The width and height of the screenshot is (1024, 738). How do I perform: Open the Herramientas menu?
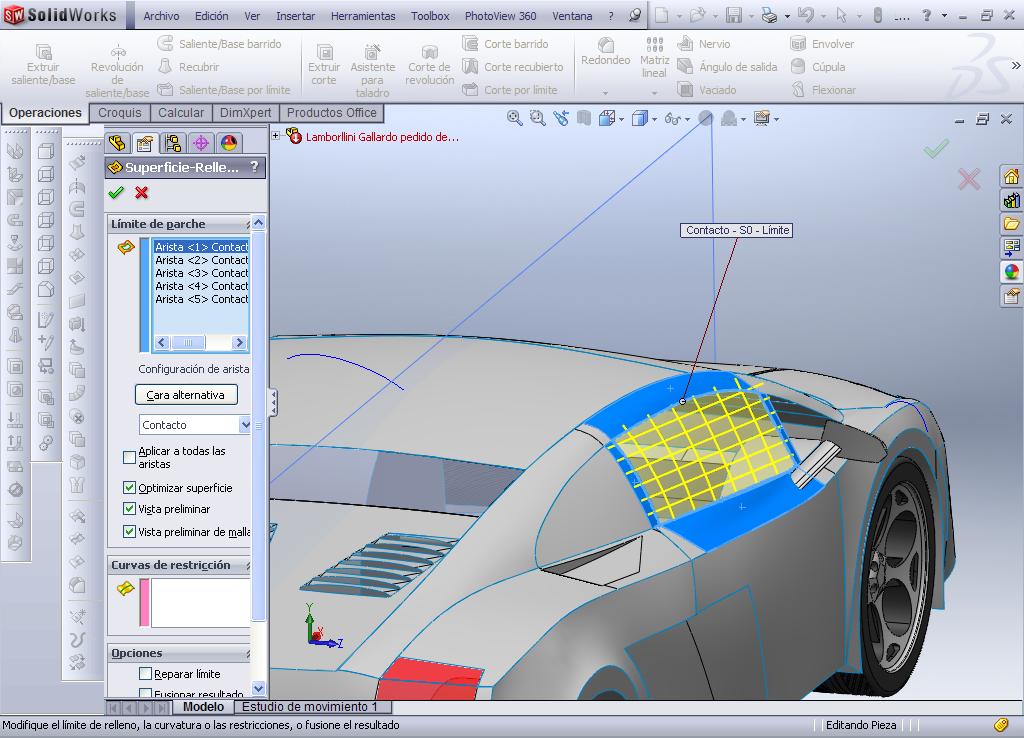pyautogui.click(x=362, y=16)
